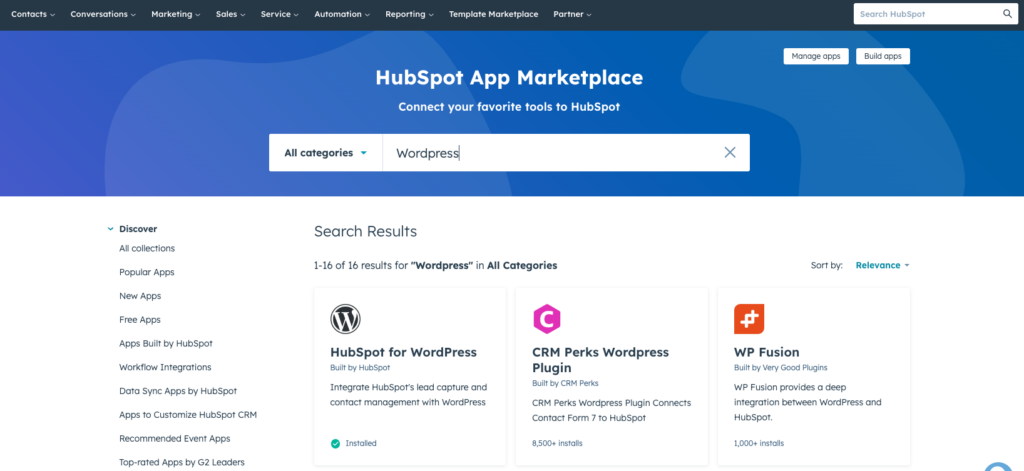Click the Build apps button

click(883, 56)
